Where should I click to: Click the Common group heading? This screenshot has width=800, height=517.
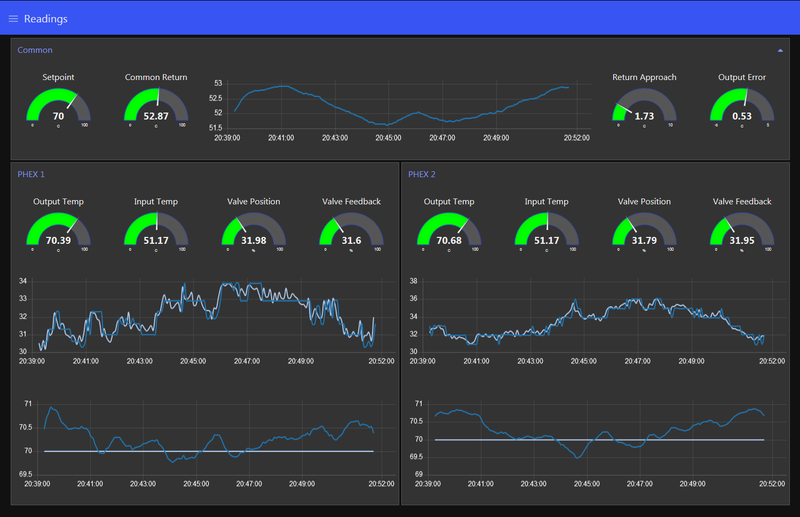pyautogui.click(x=35, y=50)
